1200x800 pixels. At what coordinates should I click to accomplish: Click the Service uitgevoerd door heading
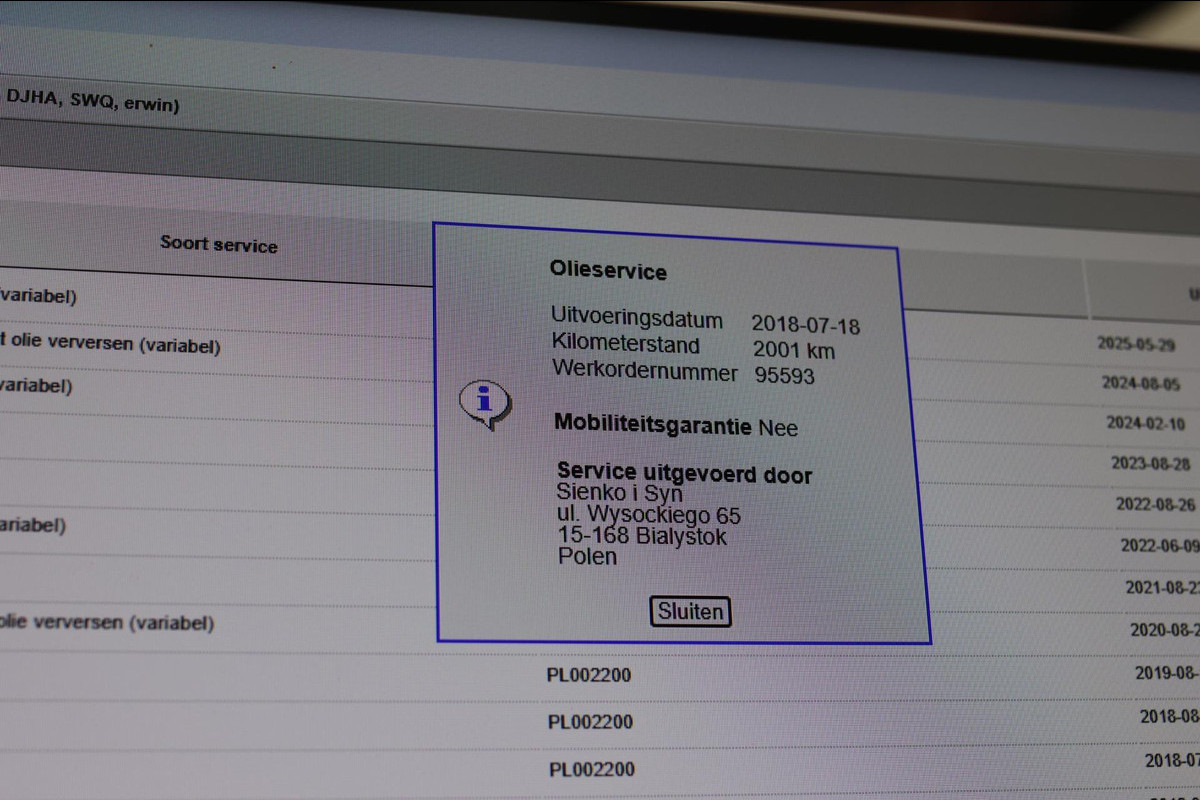(x=684, y=473)
